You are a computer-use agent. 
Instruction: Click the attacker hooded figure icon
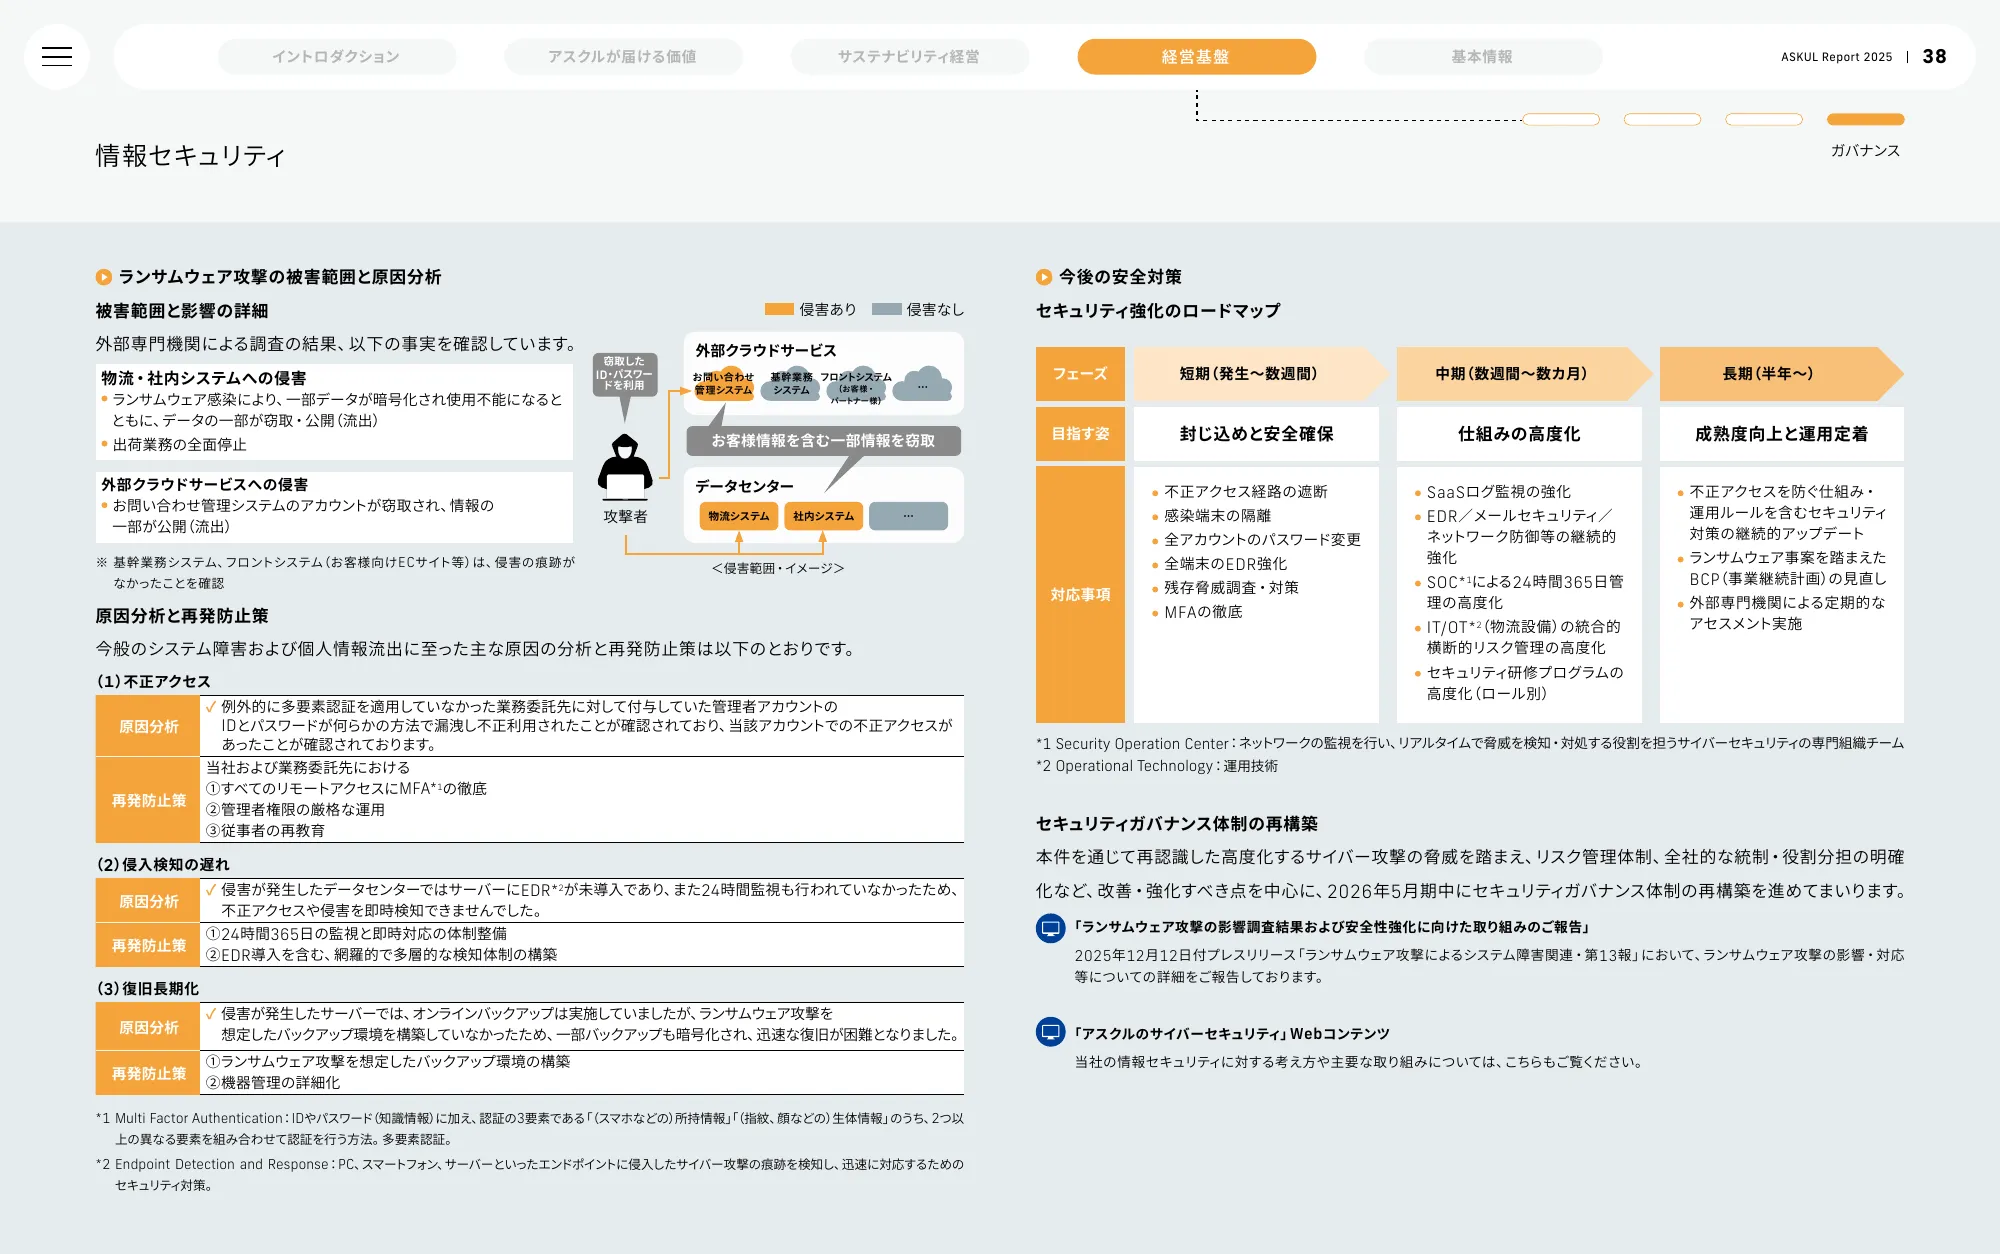click(625, 467)
